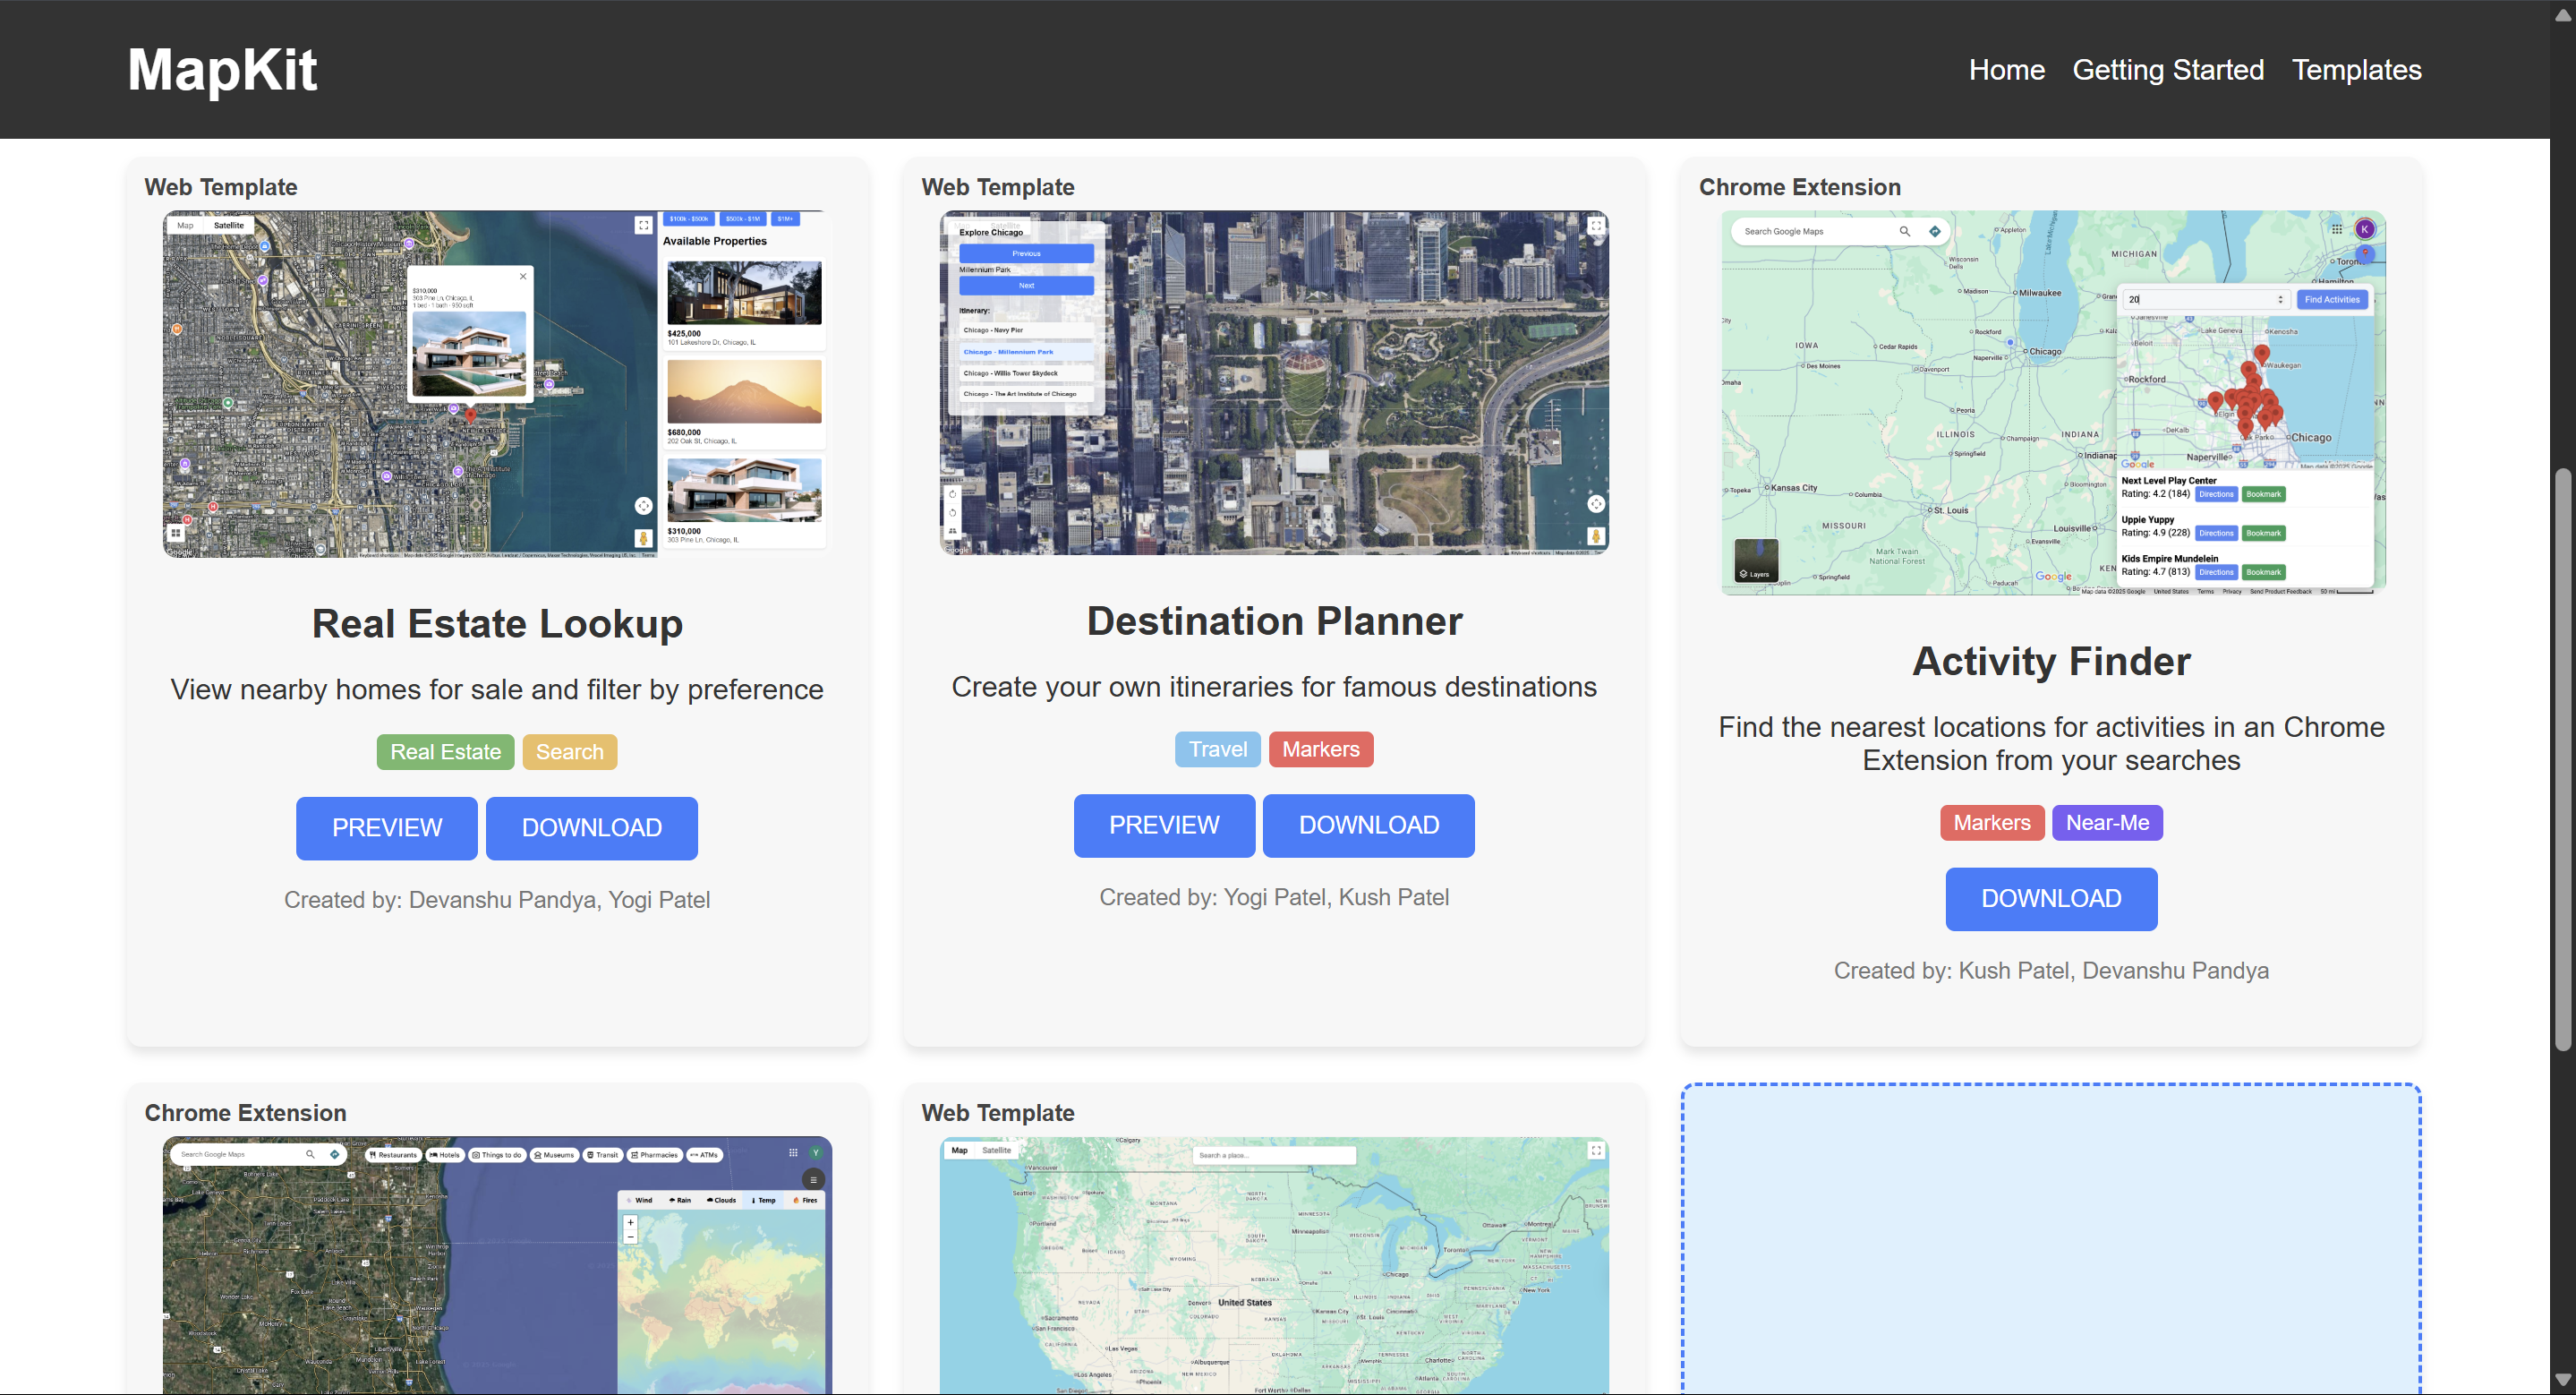Preview the Real Estate Lookup template
Screen dimensions: 2576x1395
(386, 827)
